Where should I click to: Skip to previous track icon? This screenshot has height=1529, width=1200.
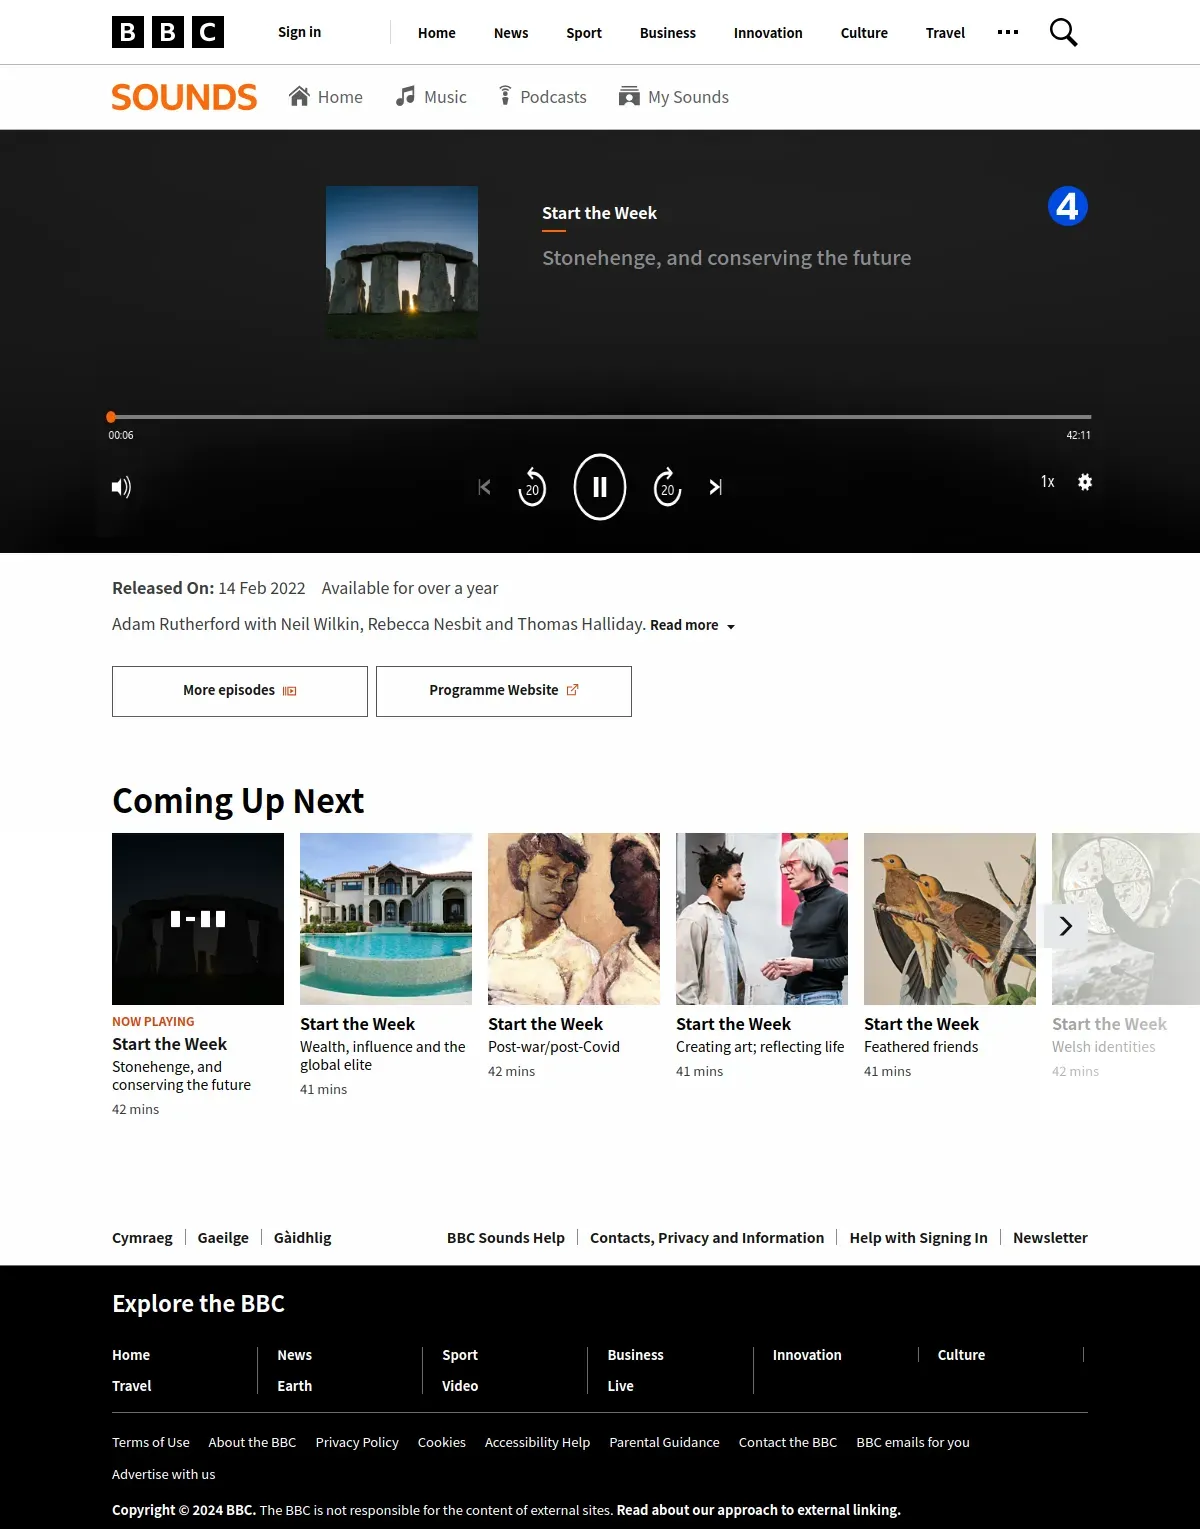click(484, 487)
